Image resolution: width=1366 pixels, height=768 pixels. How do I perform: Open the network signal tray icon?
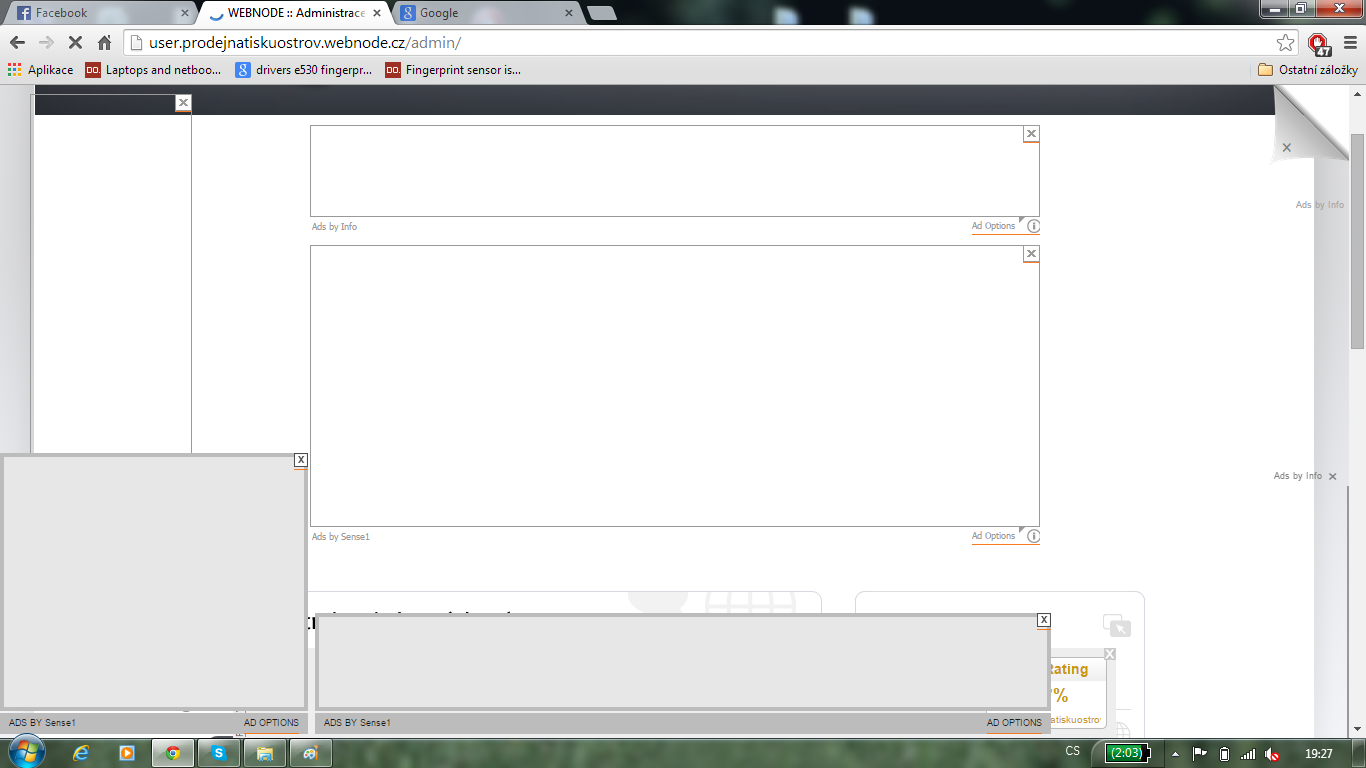1247,754
